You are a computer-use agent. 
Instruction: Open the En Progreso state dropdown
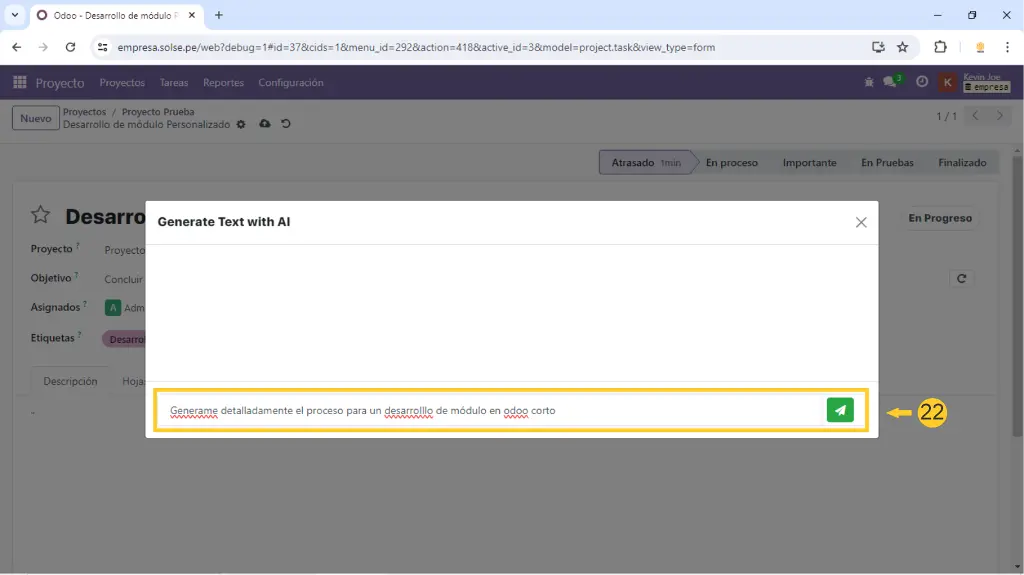coord(939,218)
